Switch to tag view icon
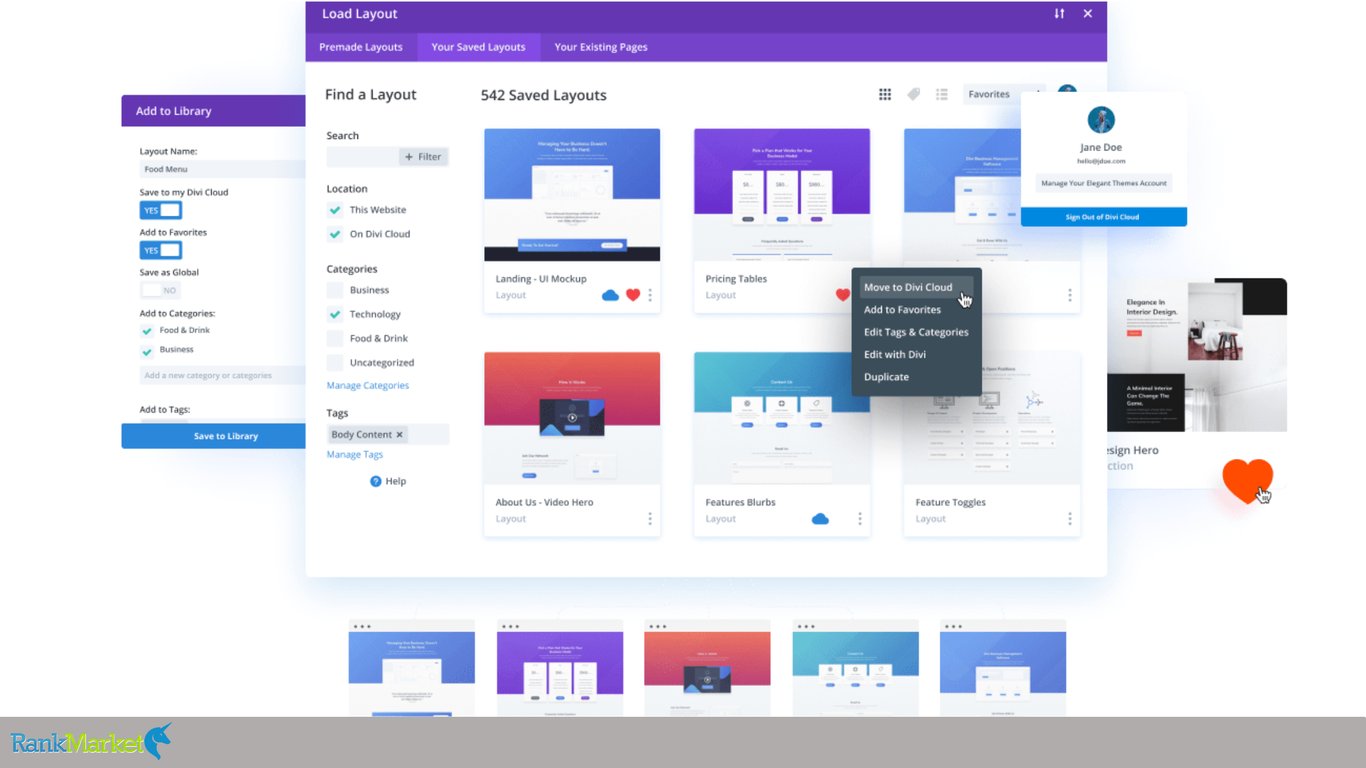Viewport: 1366px width, 768px height. pos(913,94)
